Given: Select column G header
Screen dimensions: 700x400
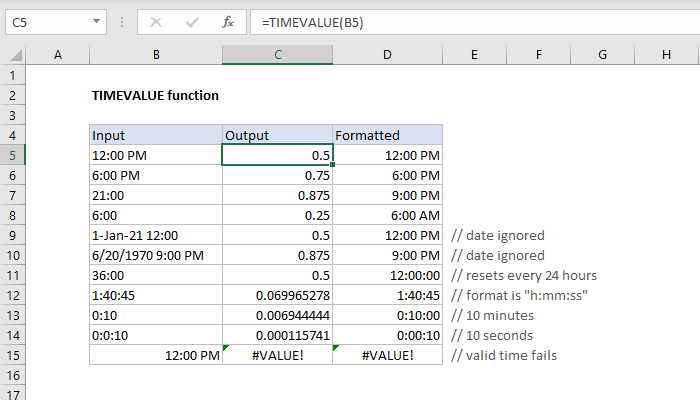Looking at the screenshot, I should (x=602, y=55).
